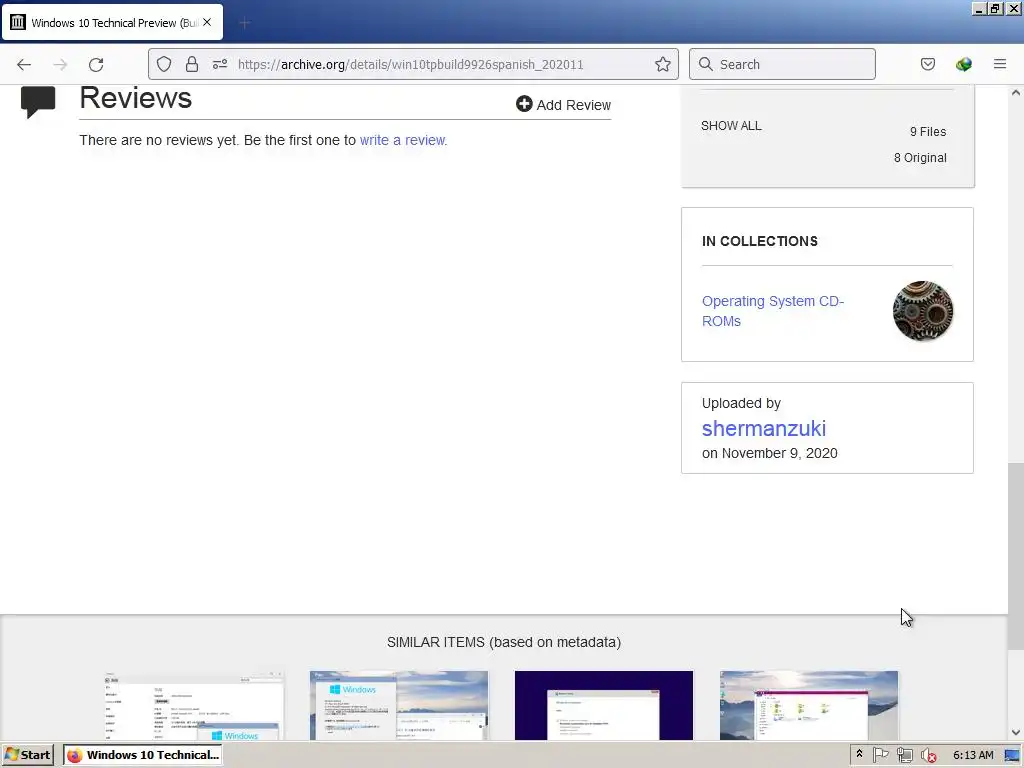
Task: Click the muted volume tray icon
Action: pyautogui.click(x=928, y=755)
